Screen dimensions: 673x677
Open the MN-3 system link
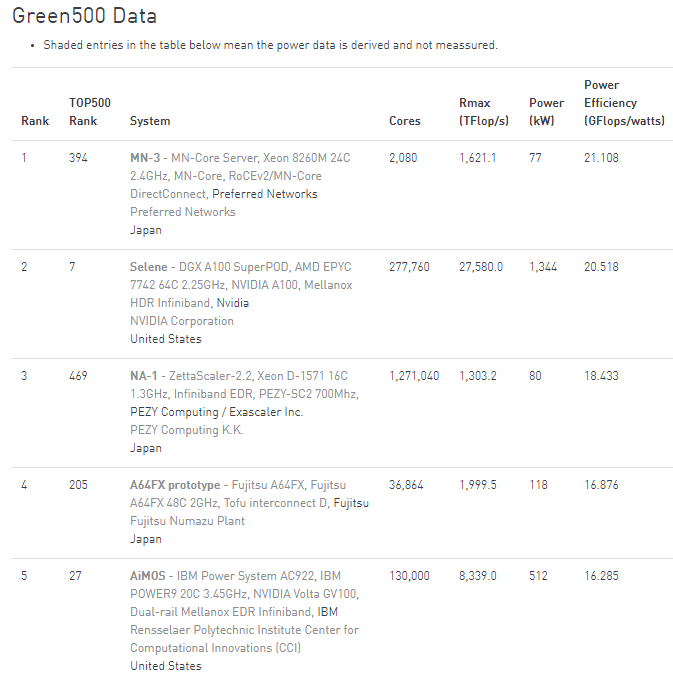tap(146, 158)
